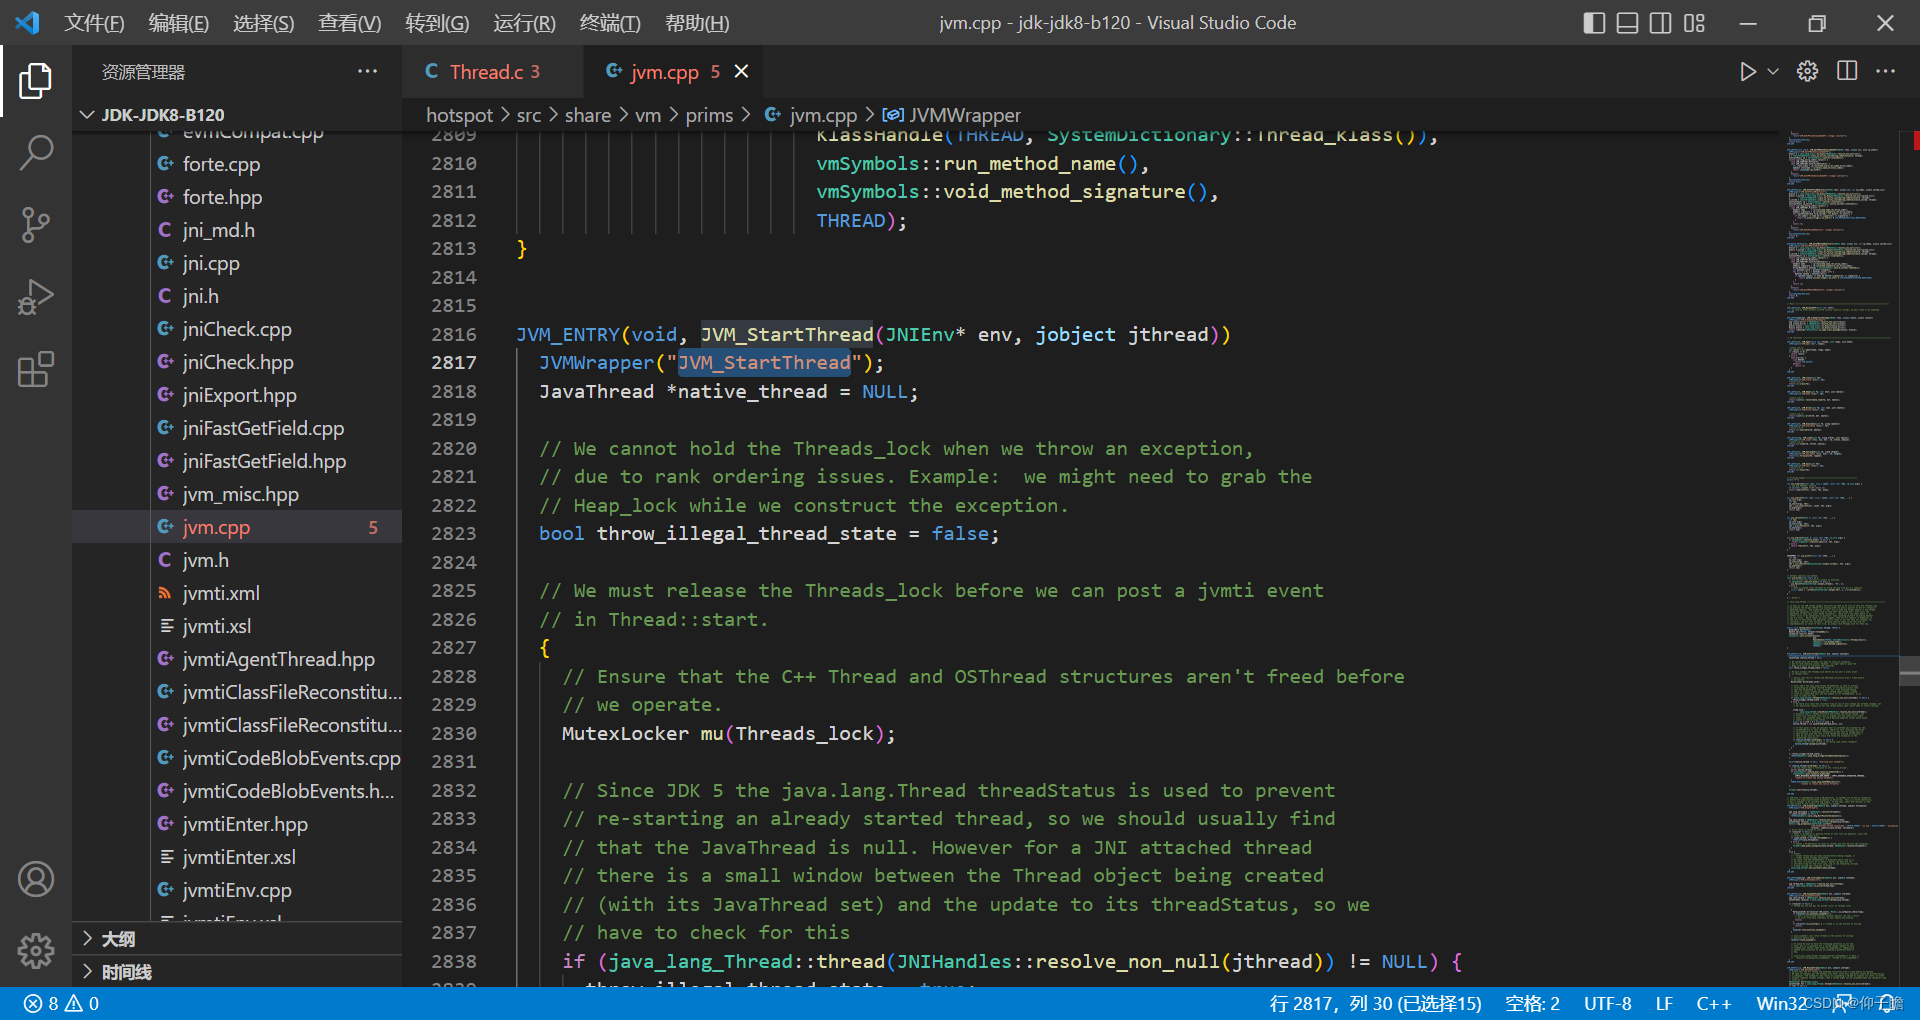Open Manage gear in activity bar
The width and height of the screenshot is (1920, 1020).
(x=36, y=950)
